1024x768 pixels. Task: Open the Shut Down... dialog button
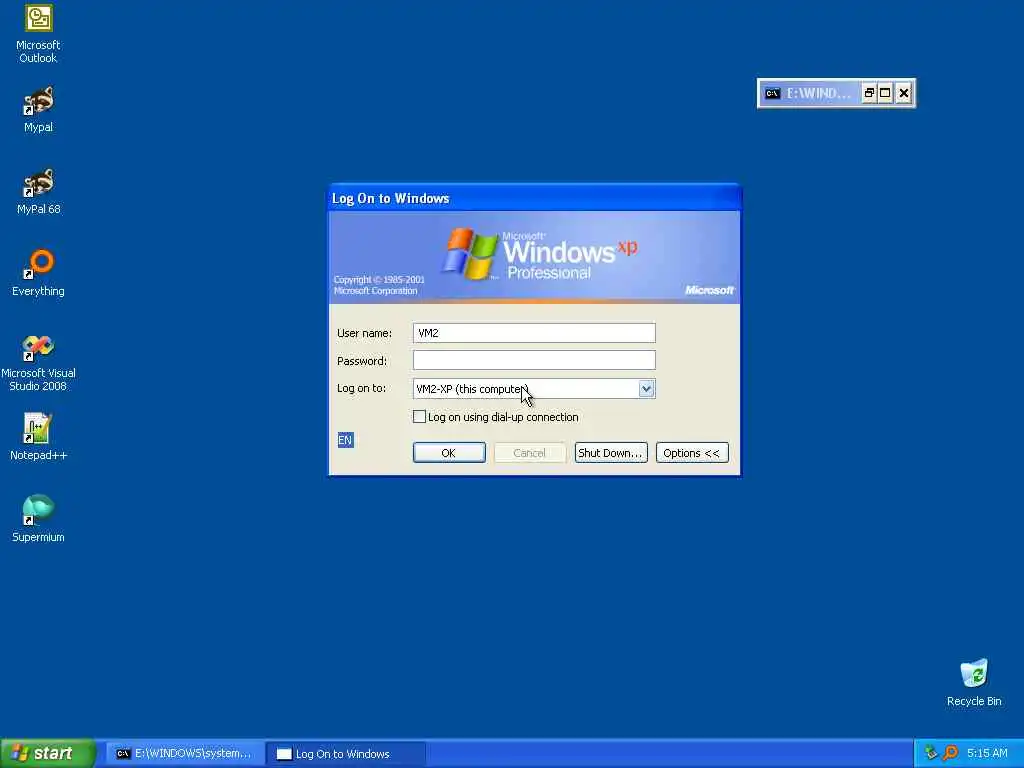pyautogui.click(x=611, y=453)
